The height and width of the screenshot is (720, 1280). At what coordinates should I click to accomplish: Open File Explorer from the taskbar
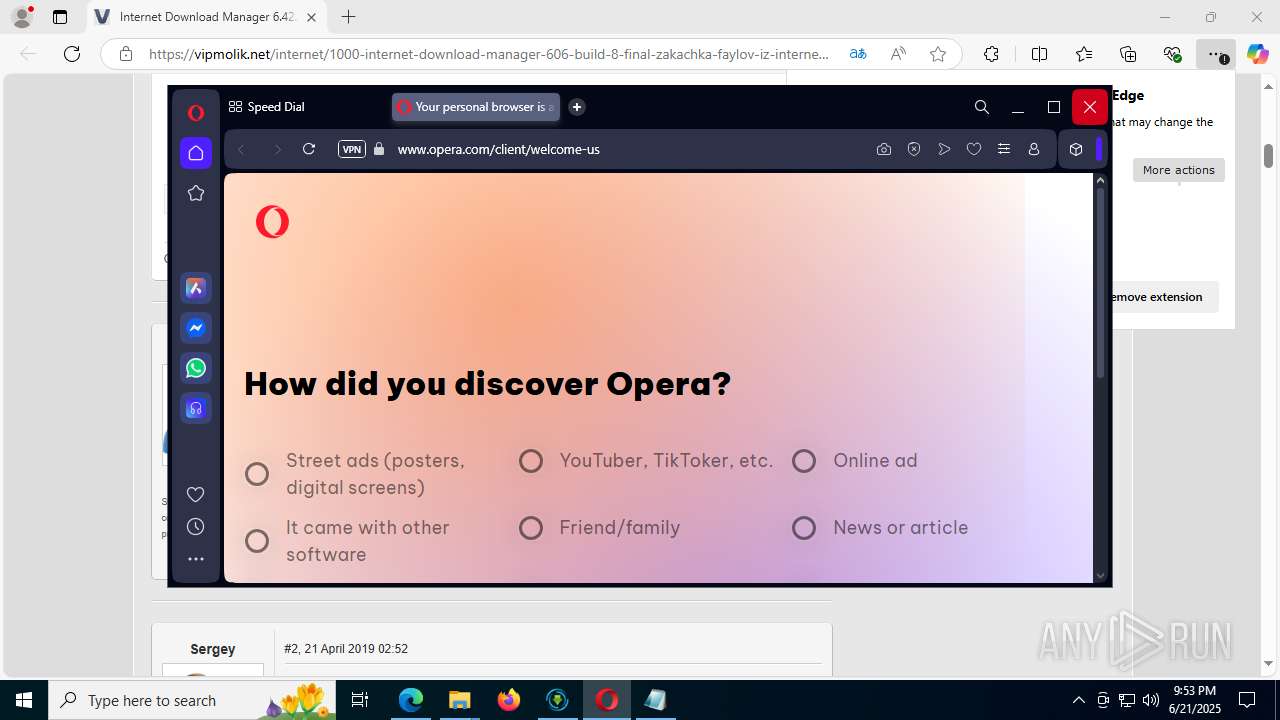point(459,700)
